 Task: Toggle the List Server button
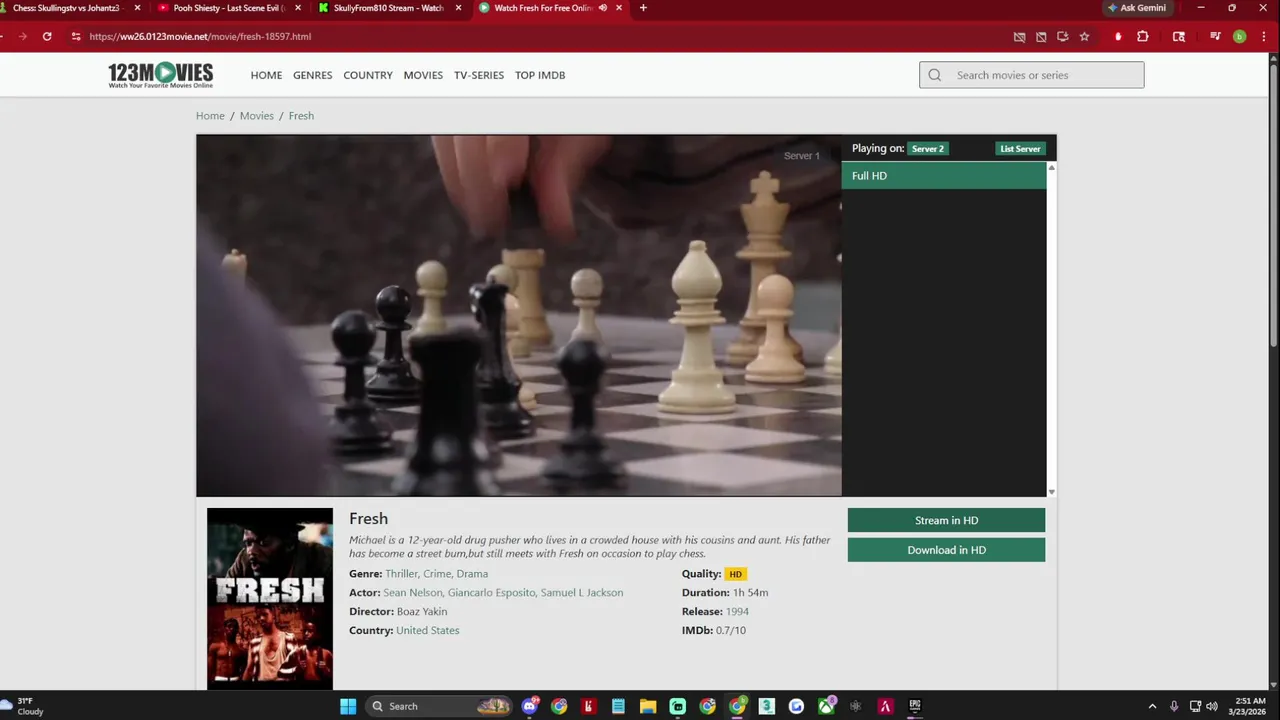1020,149
